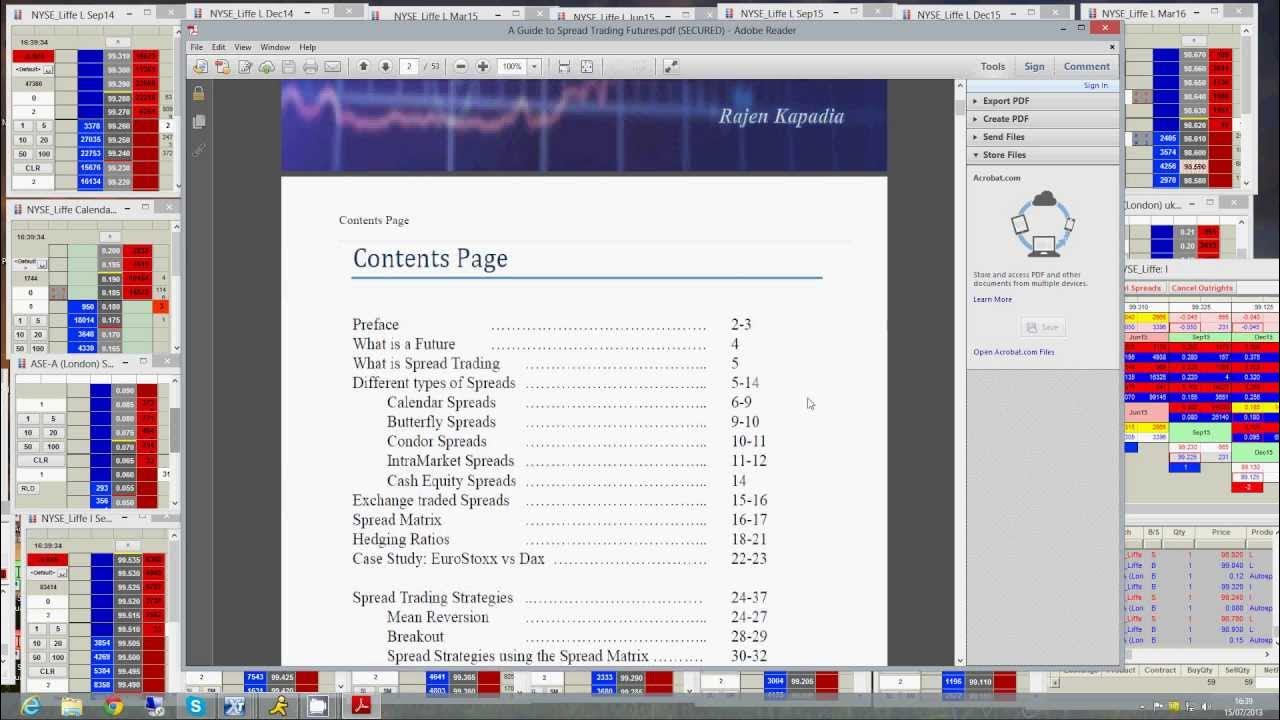
Task: Click the Create PDF online toolbar icon
Action: [x=200, y=67]
